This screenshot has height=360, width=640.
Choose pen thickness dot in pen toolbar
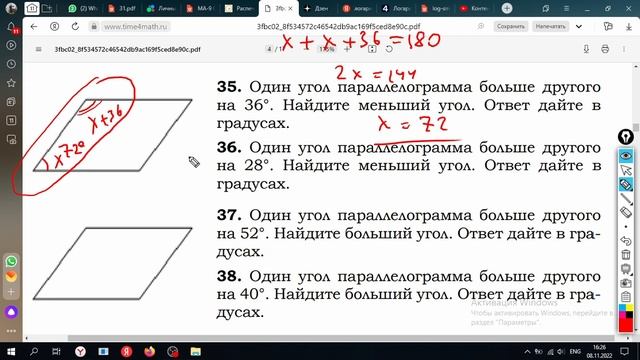pyautogui.click(x=626, y=227)
